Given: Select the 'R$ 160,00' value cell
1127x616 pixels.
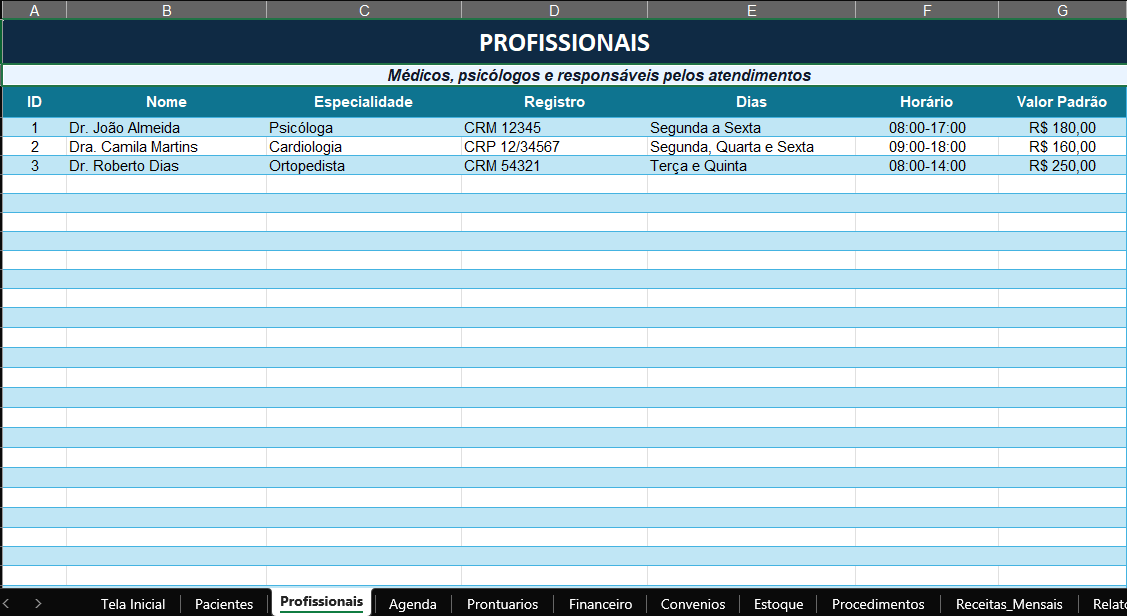Looking at the screenshot, I should click(x=1062, y=147).
